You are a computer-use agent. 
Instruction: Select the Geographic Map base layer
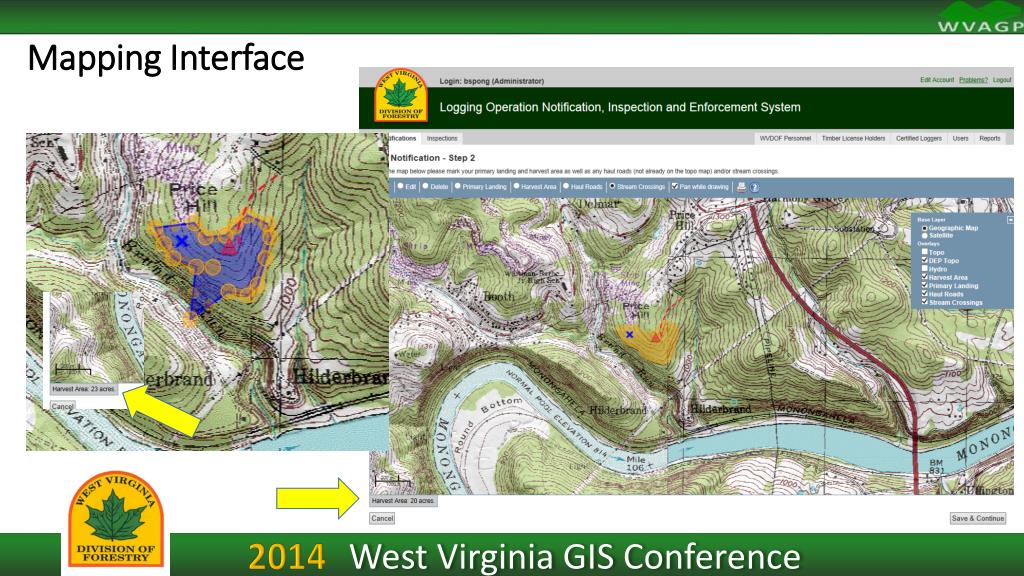pos(924,229)
